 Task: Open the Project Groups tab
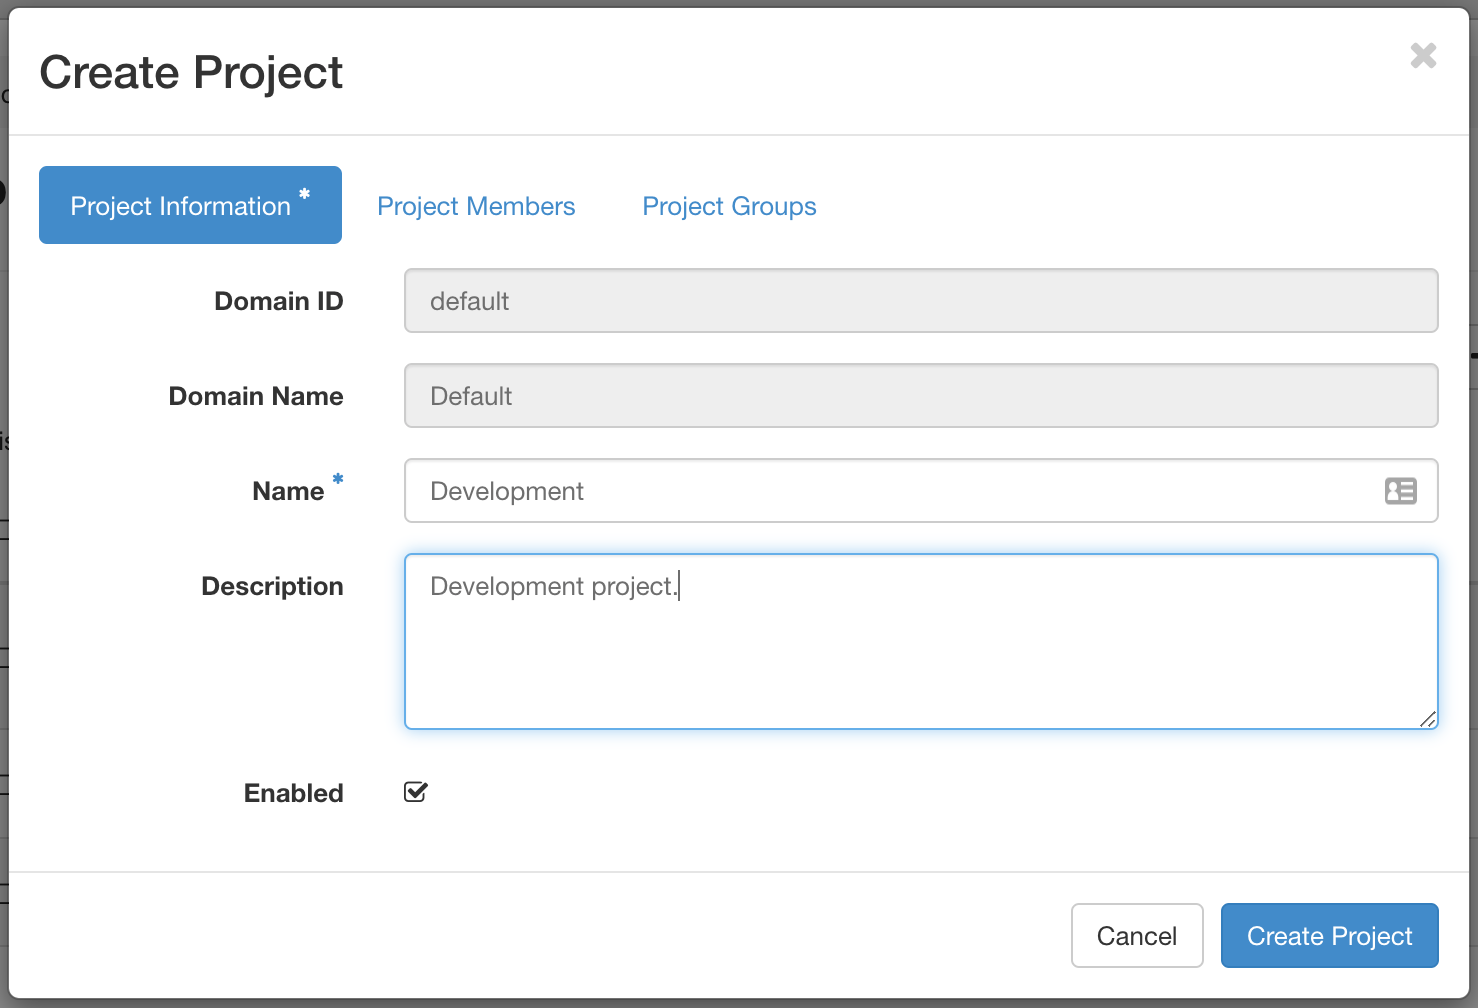coord(729,206)
